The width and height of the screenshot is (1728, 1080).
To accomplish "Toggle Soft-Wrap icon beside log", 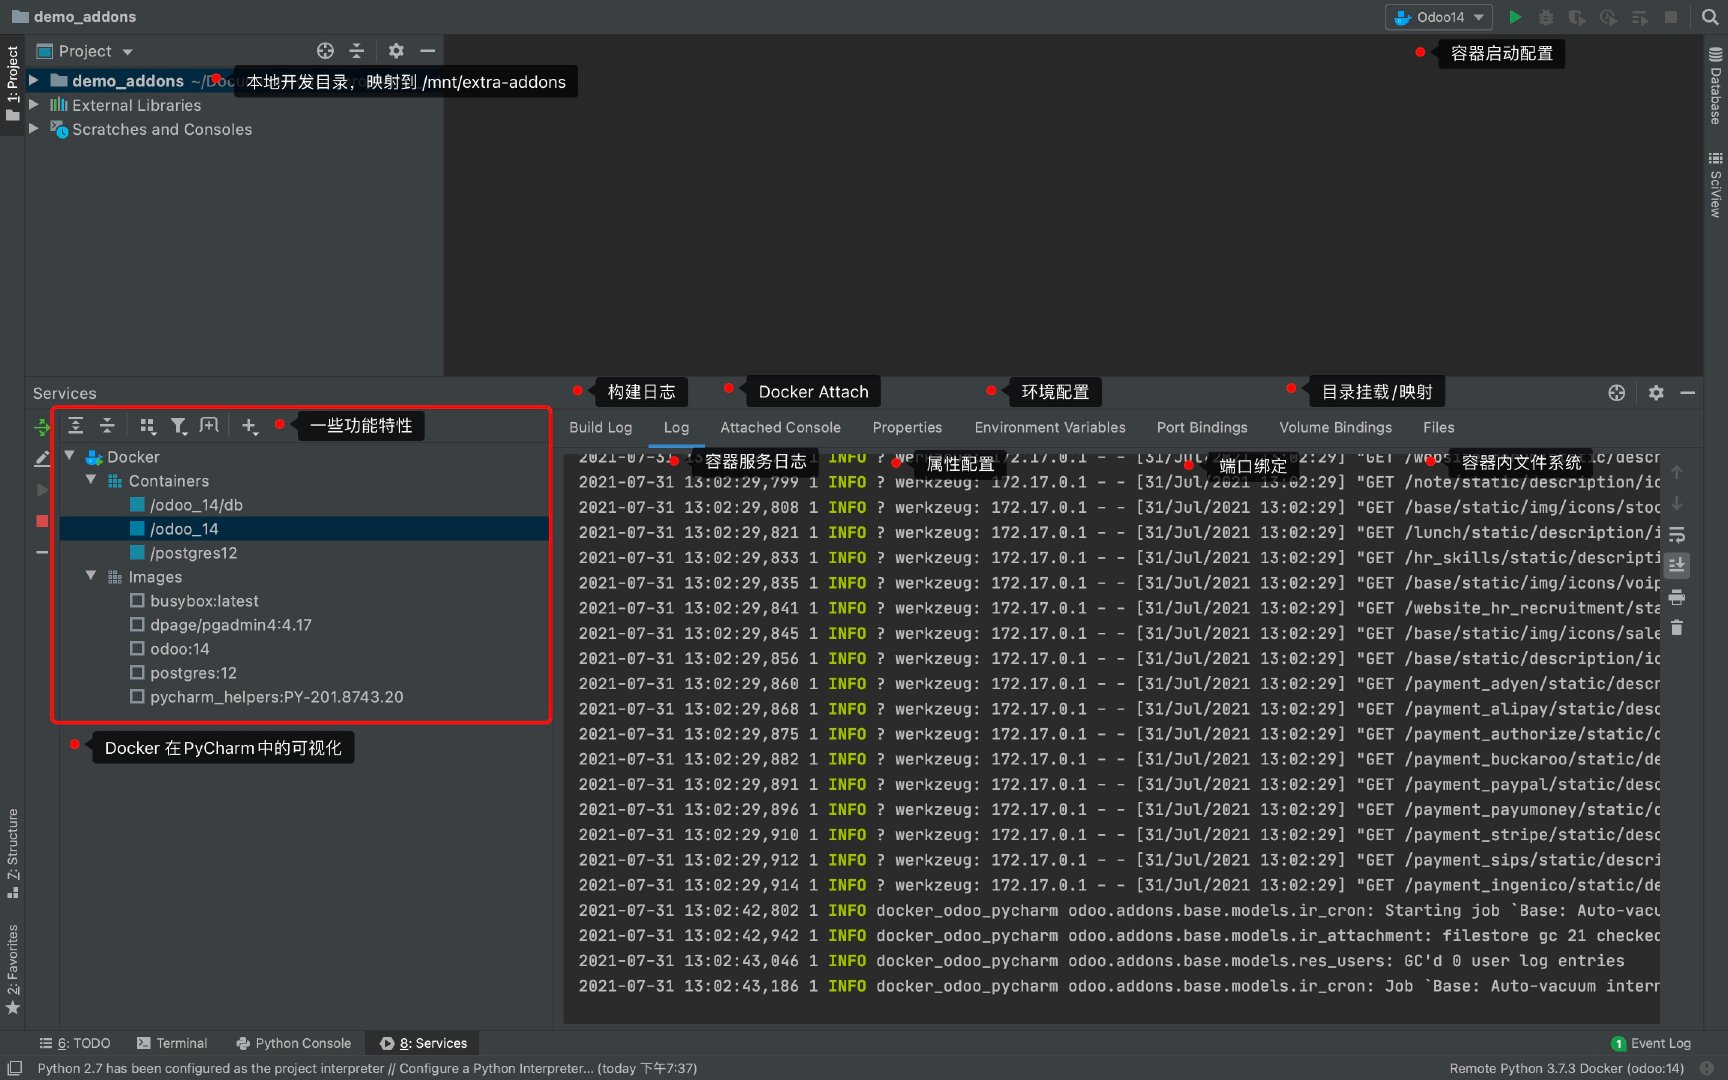I will click(1677, 534).
